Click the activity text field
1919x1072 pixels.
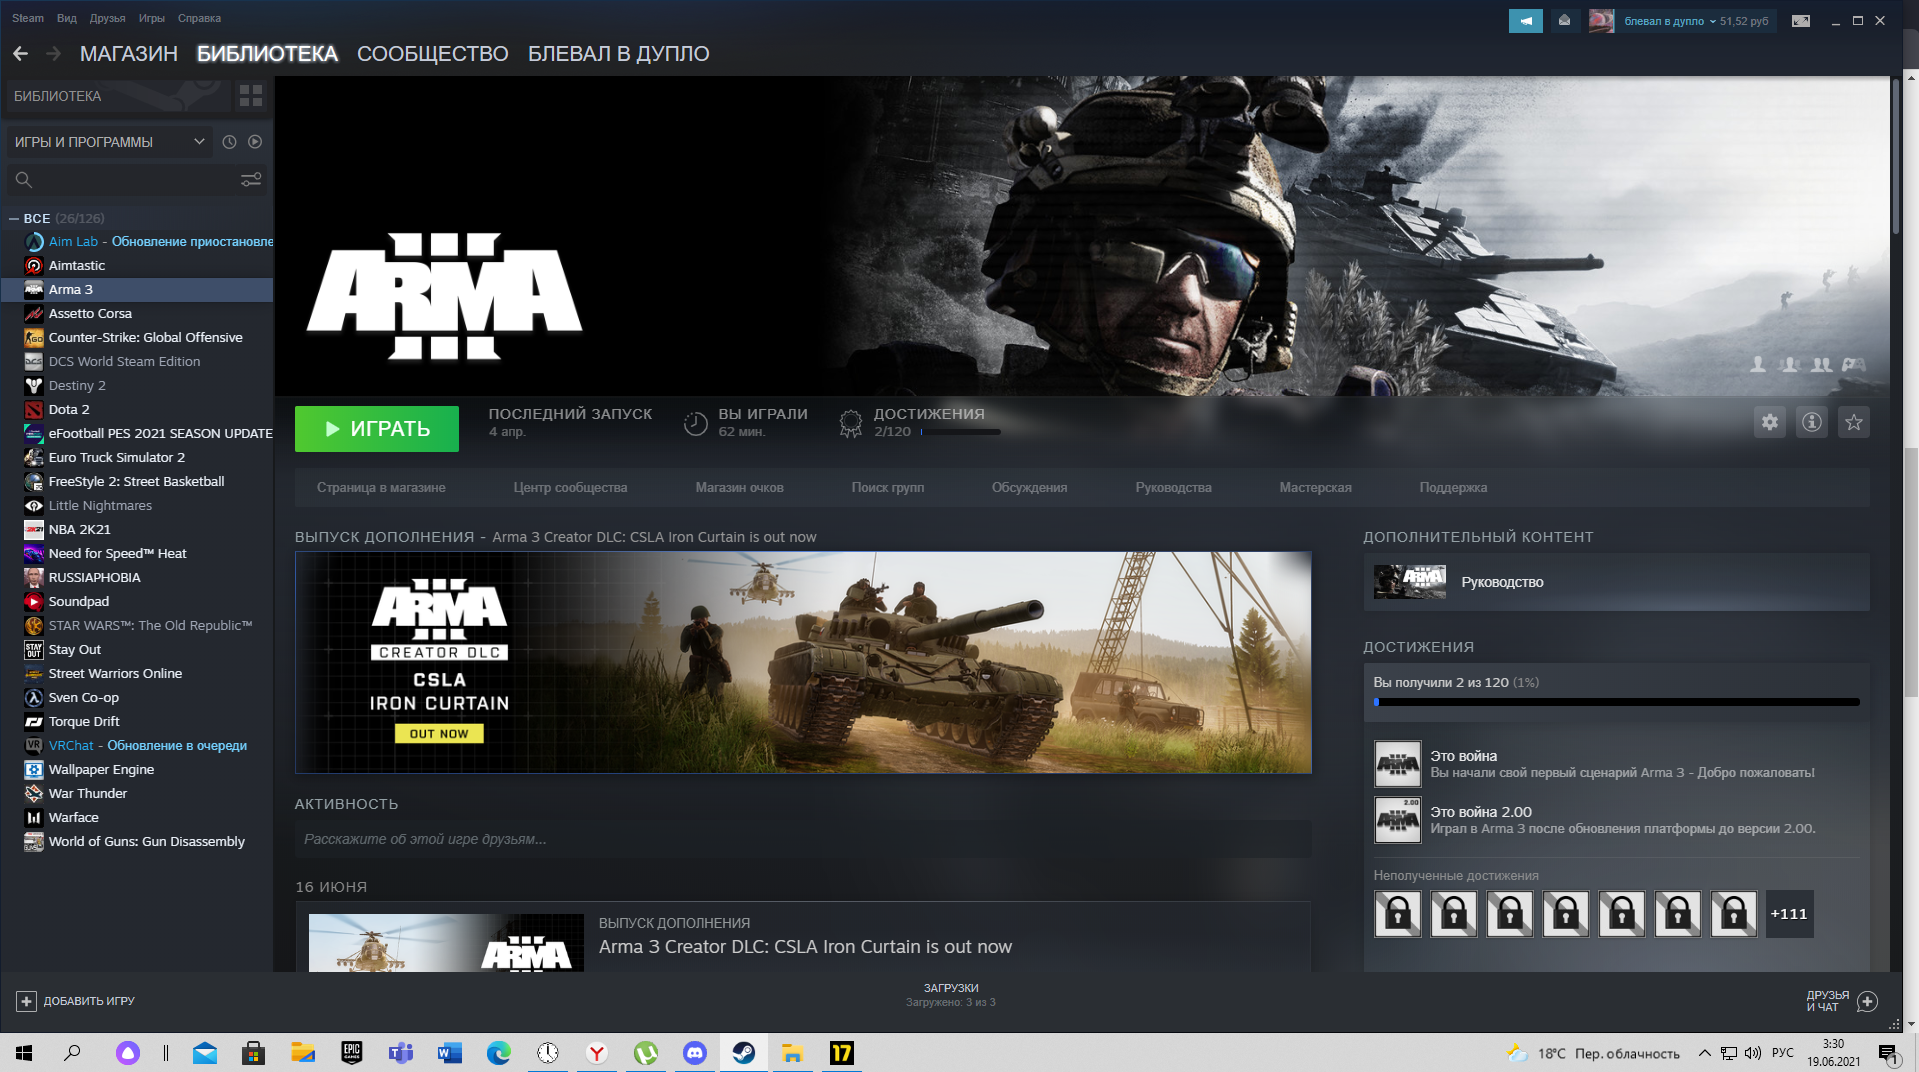coord(802,839)
